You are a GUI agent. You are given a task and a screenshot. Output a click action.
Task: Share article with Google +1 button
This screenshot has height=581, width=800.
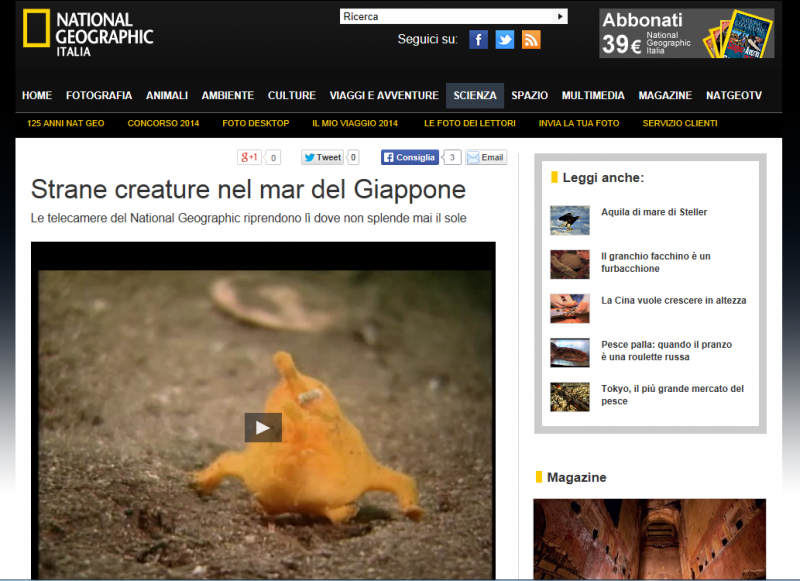pyautogui.click(x=249, y=157)
